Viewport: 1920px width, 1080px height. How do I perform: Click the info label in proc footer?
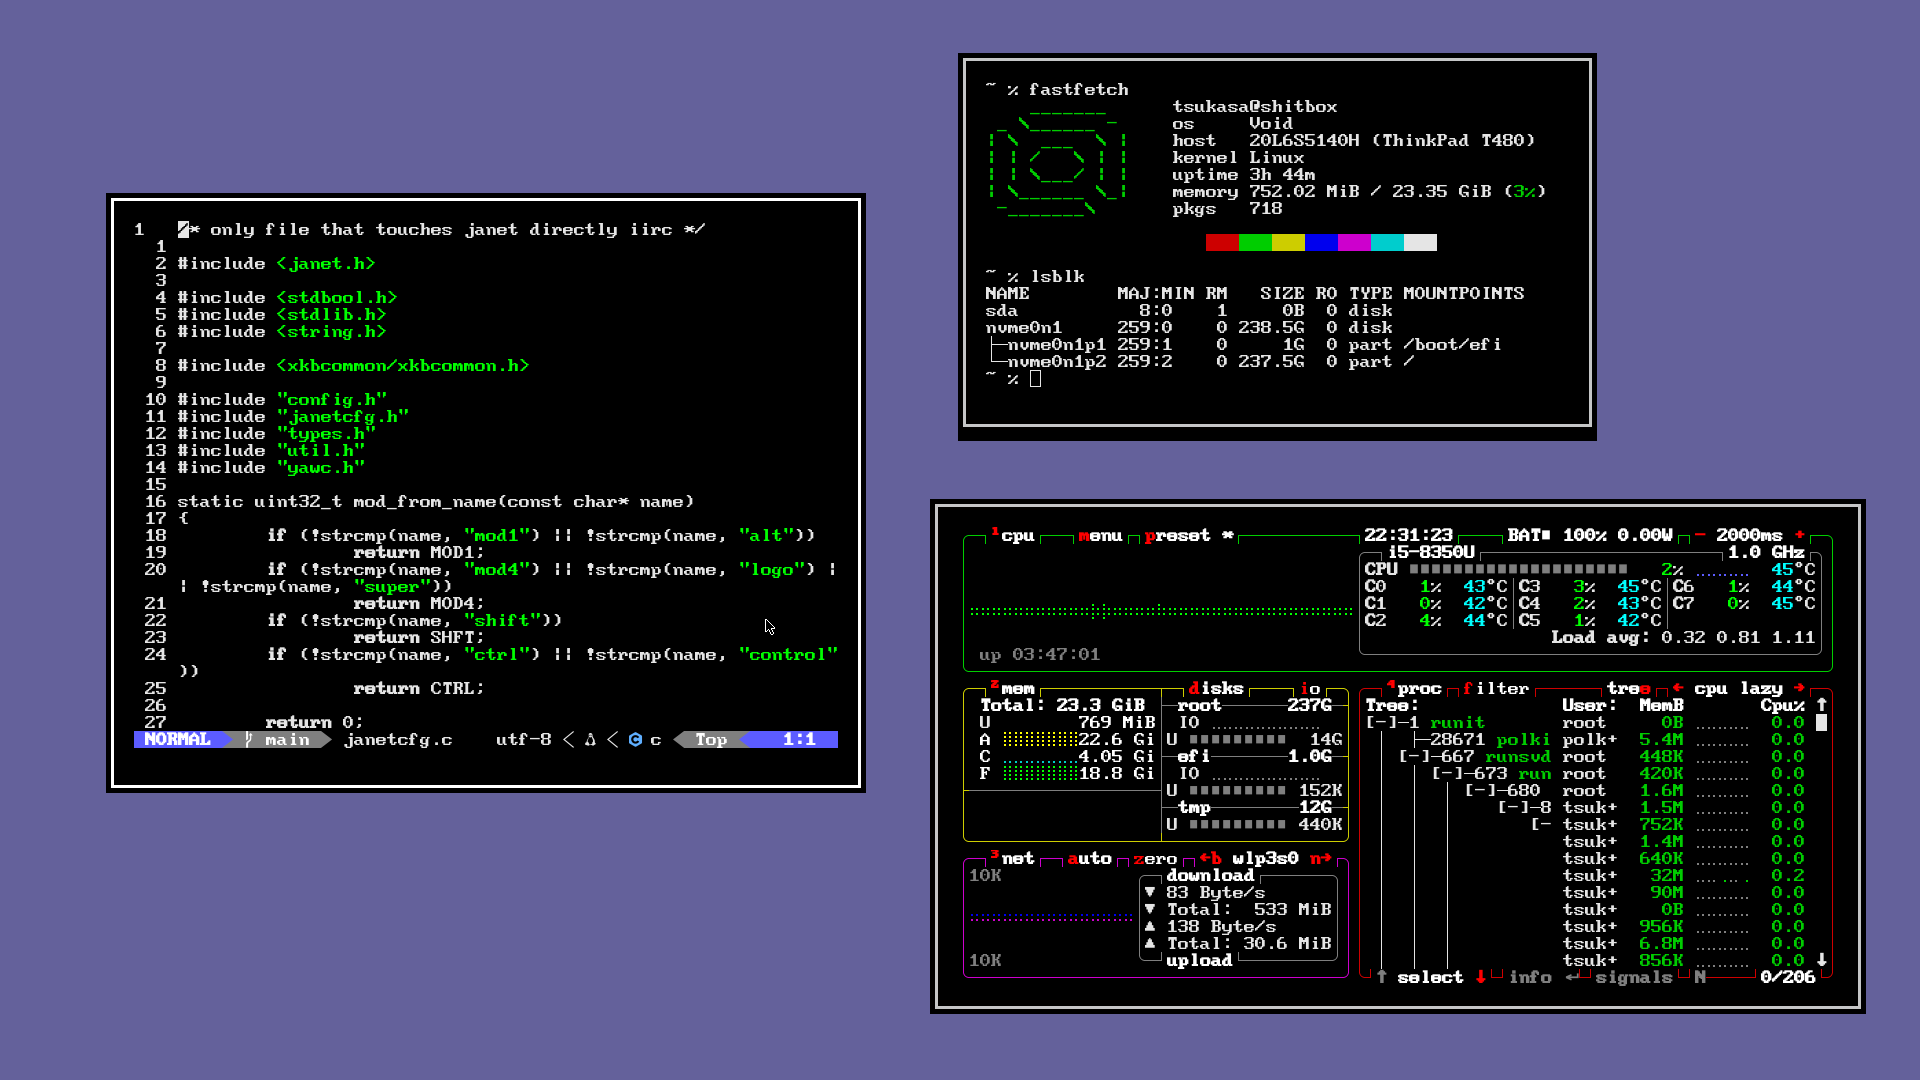click(1530, 977)
